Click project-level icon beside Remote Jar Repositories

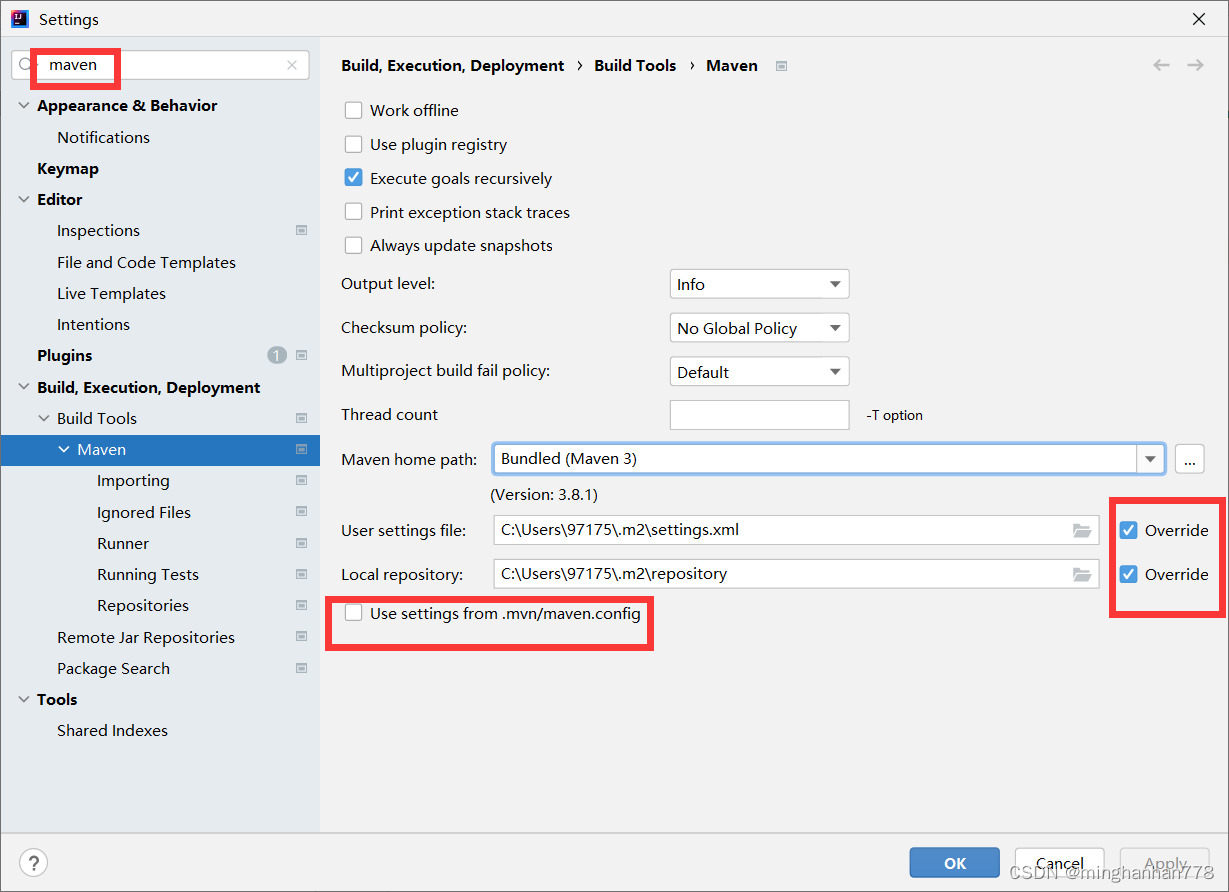pyautogui.click(x=301, y=636)
